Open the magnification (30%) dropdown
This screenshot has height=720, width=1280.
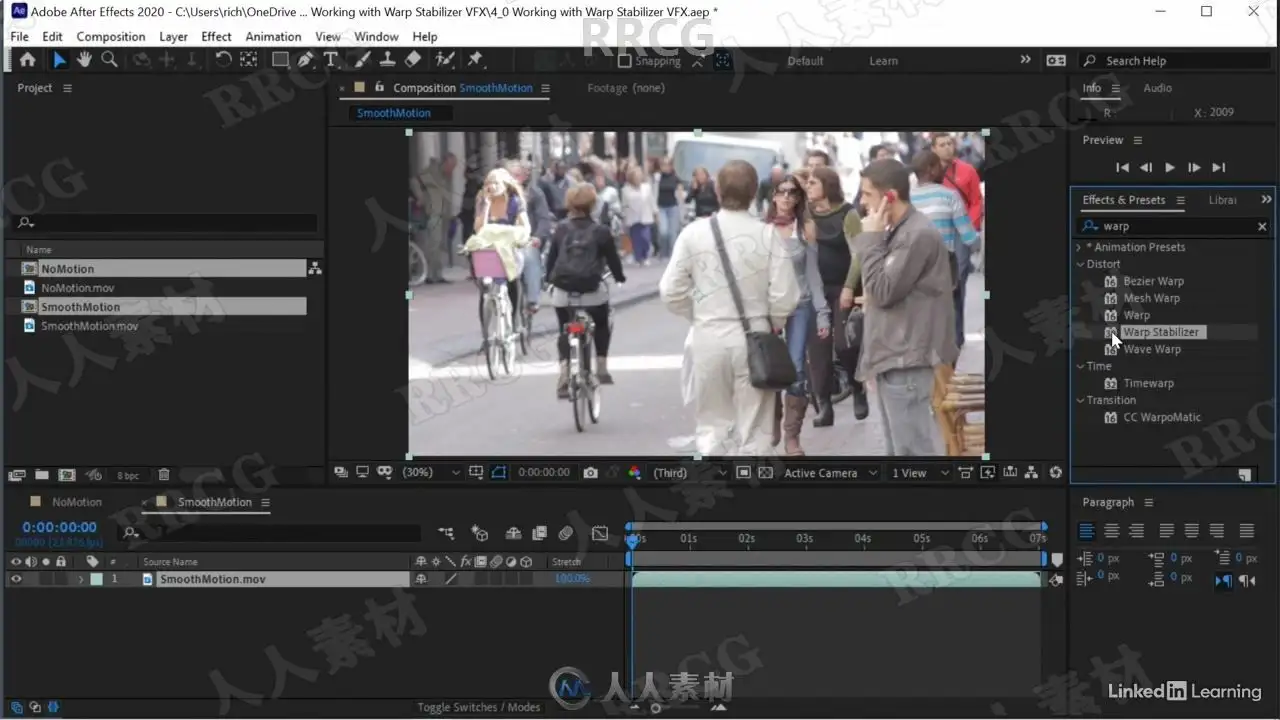coord(431,473)
